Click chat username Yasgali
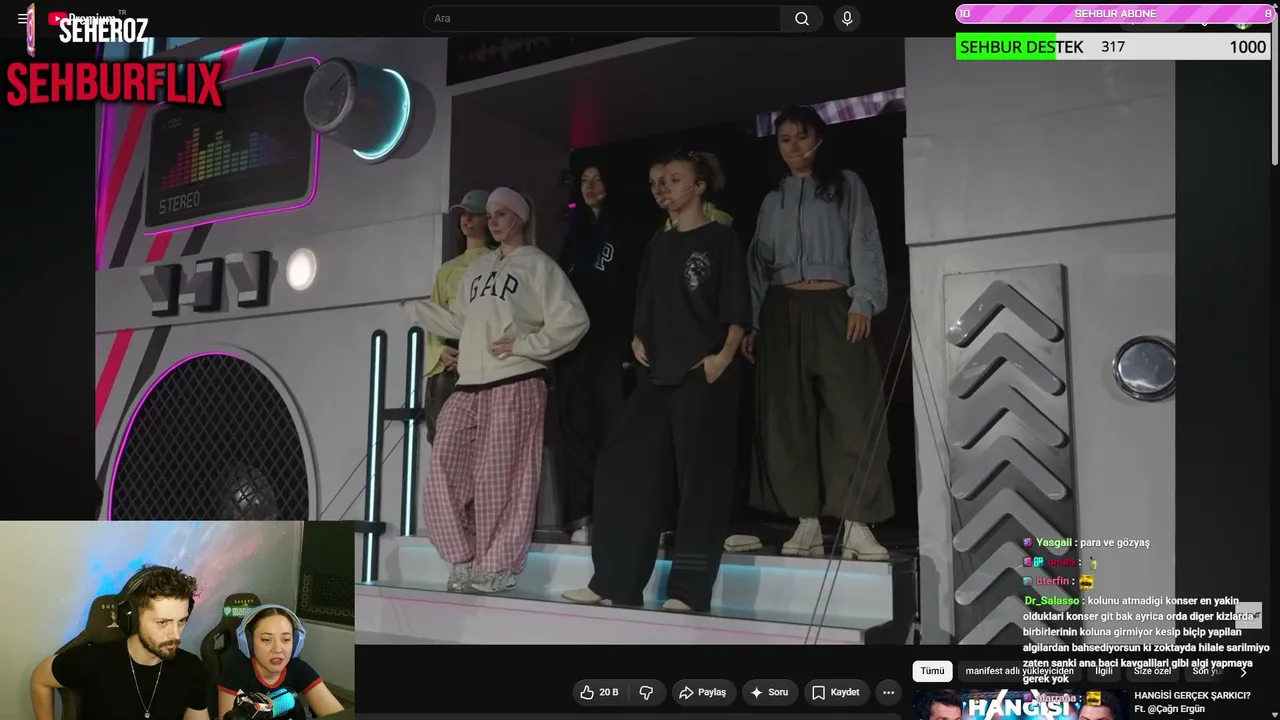Screen dimensions: 1280x720 point(1054,543)
